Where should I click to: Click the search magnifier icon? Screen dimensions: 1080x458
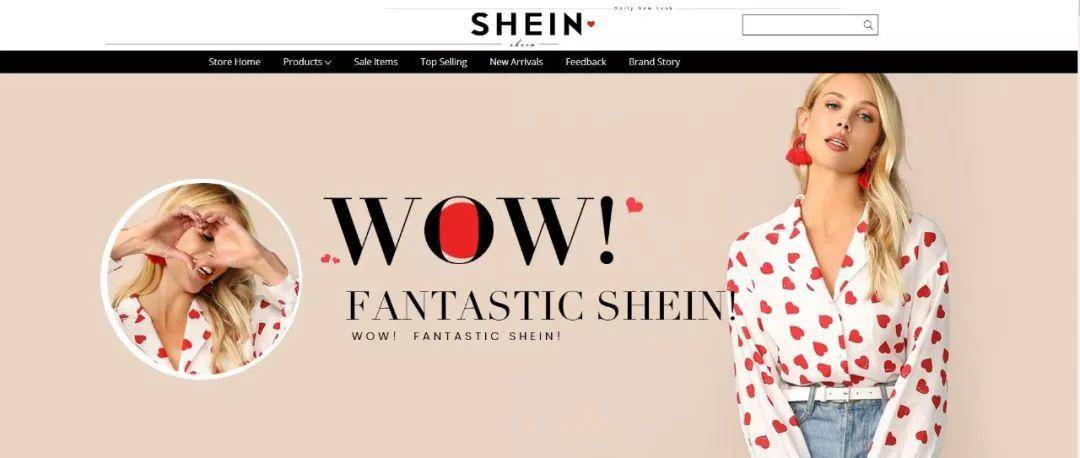[868, 25]
